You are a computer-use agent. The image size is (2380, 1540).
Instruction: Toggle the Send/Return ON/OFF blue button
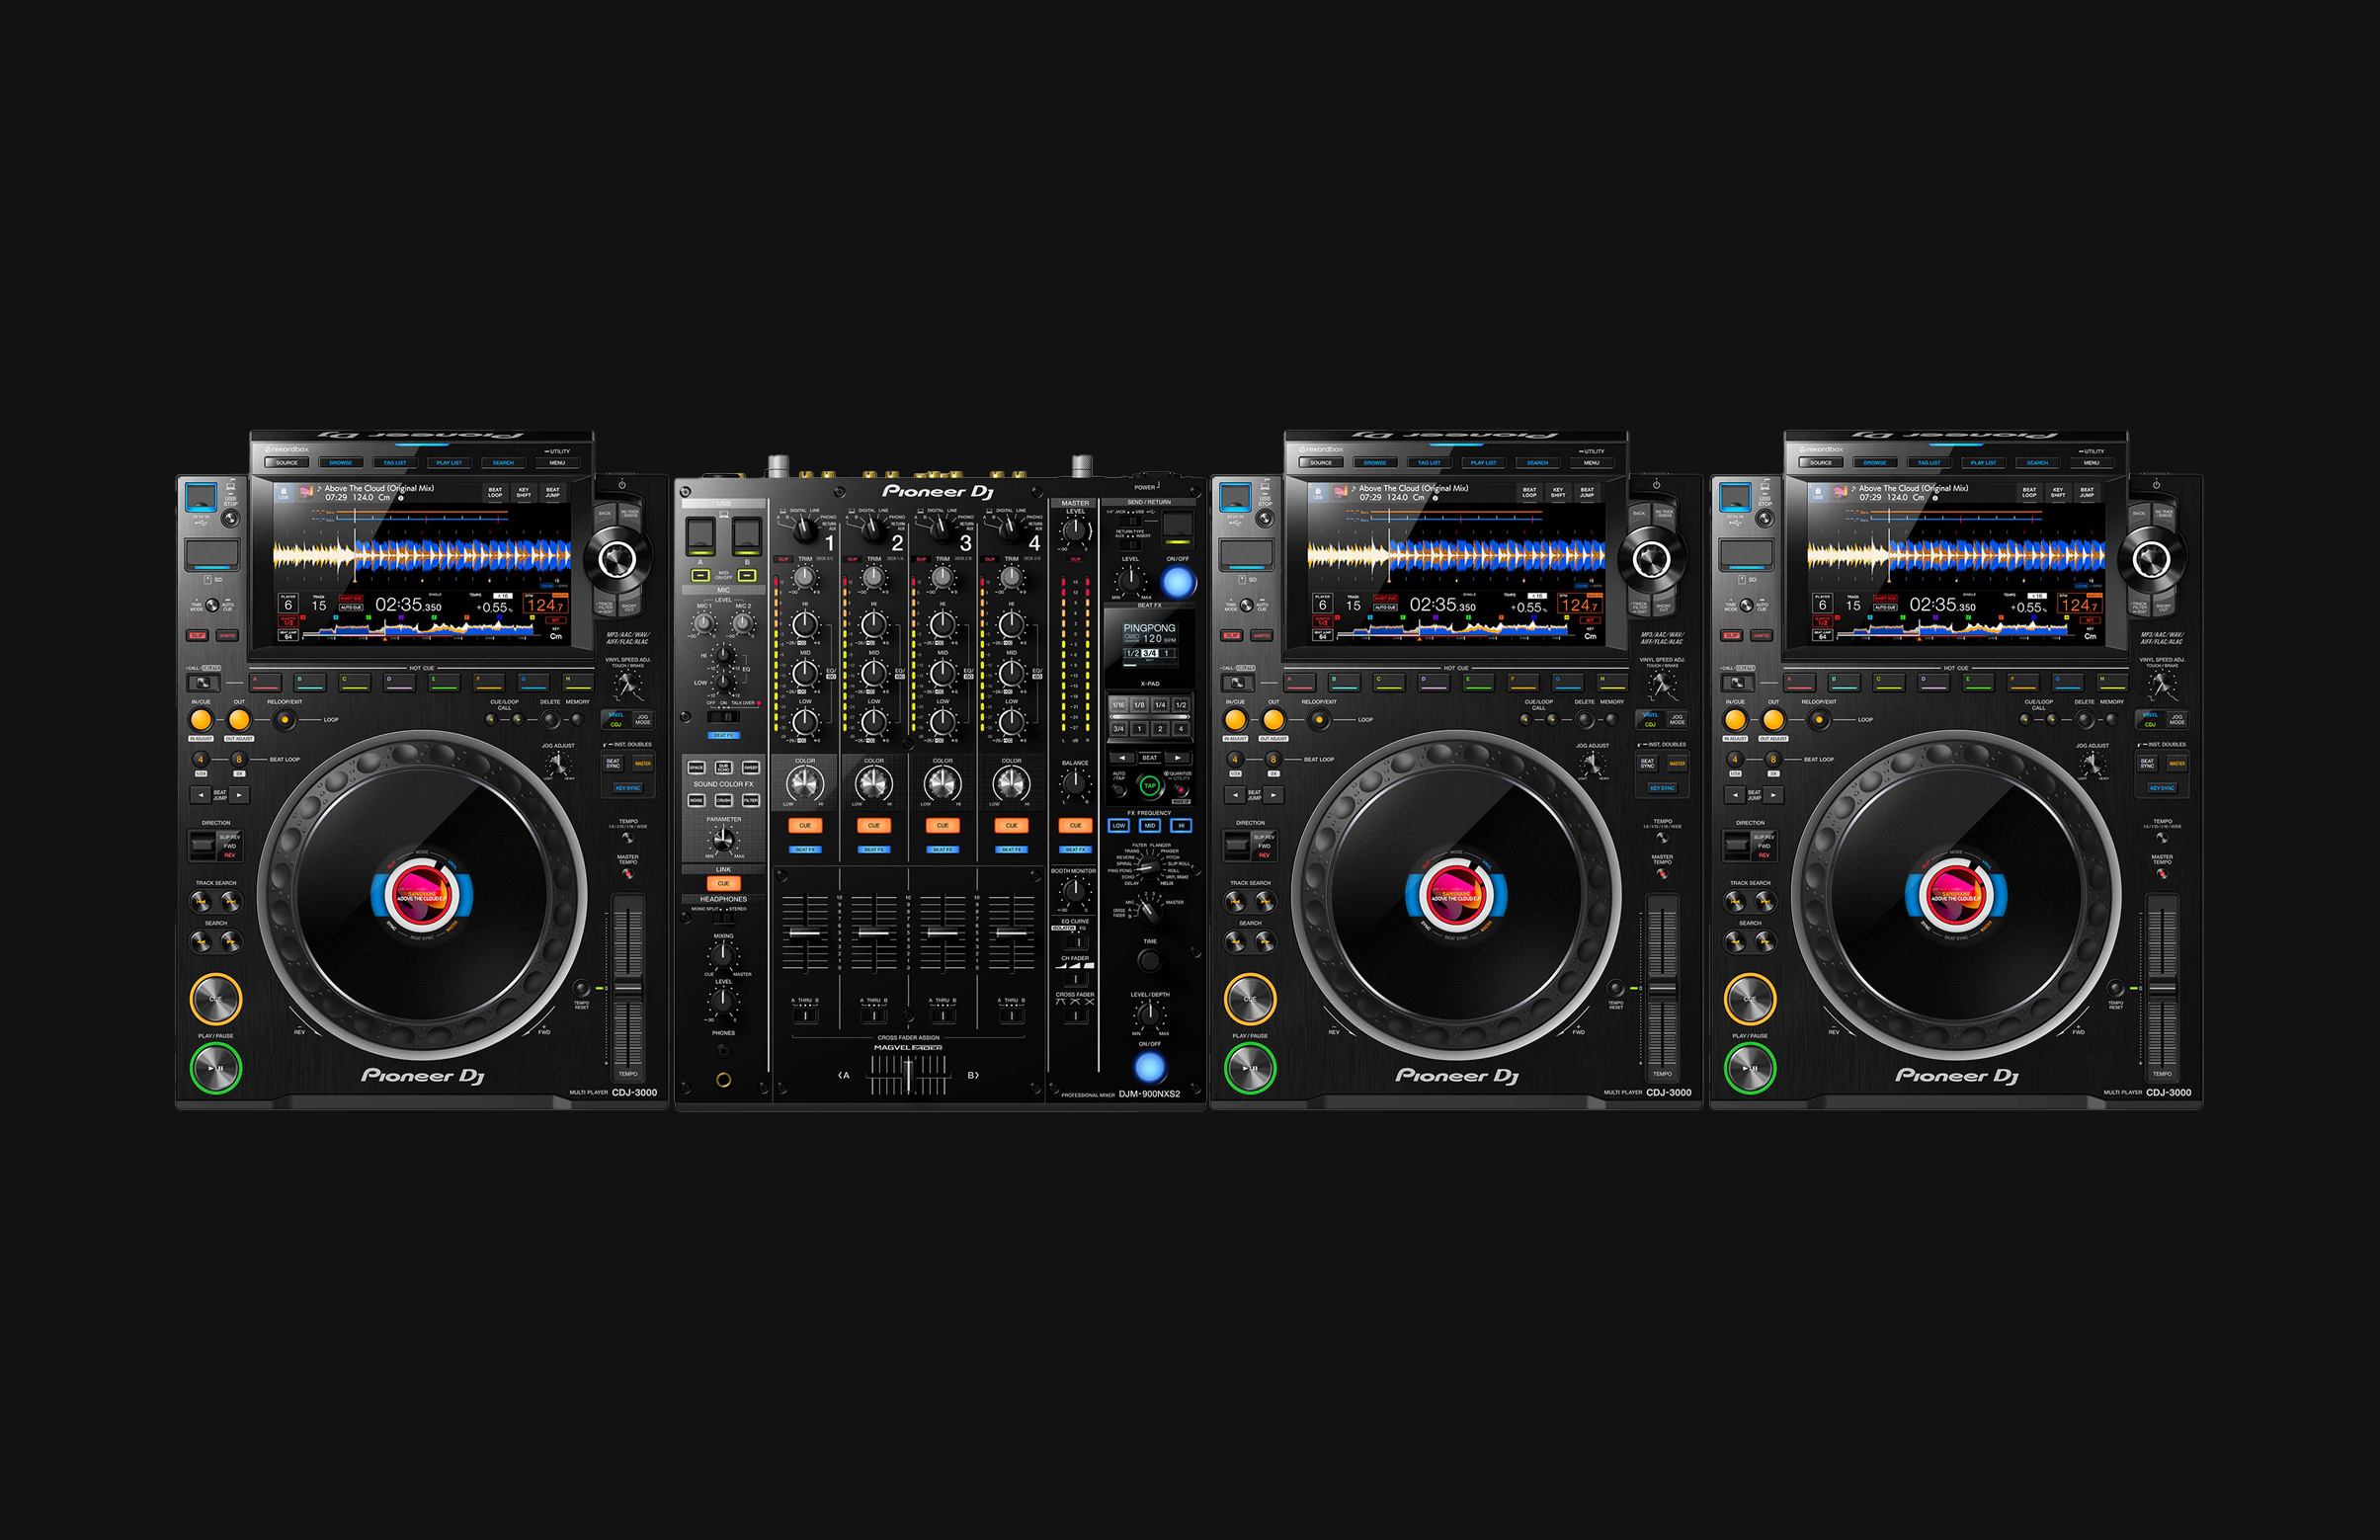(x=1178, y=581)
